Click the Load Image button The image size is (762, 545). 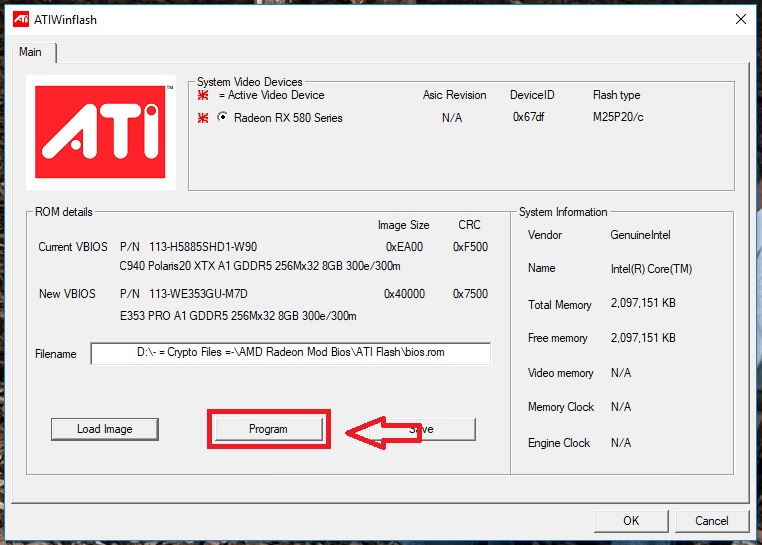tap(104, 429)
